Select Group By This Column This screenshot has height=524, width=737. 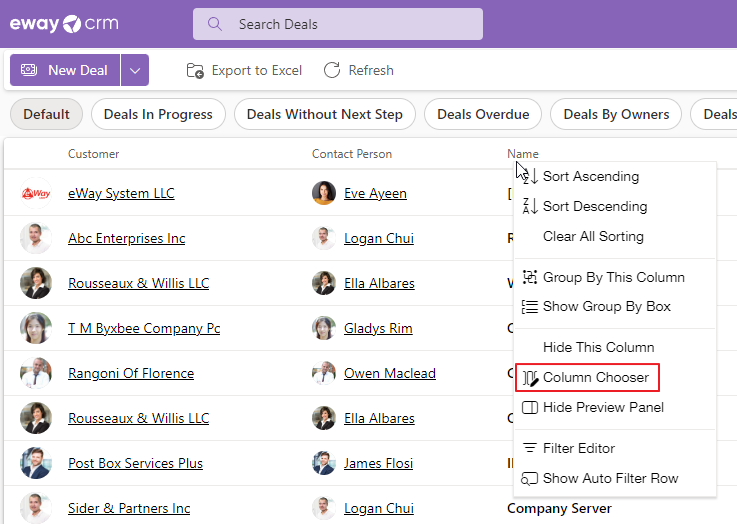(615, 277)
